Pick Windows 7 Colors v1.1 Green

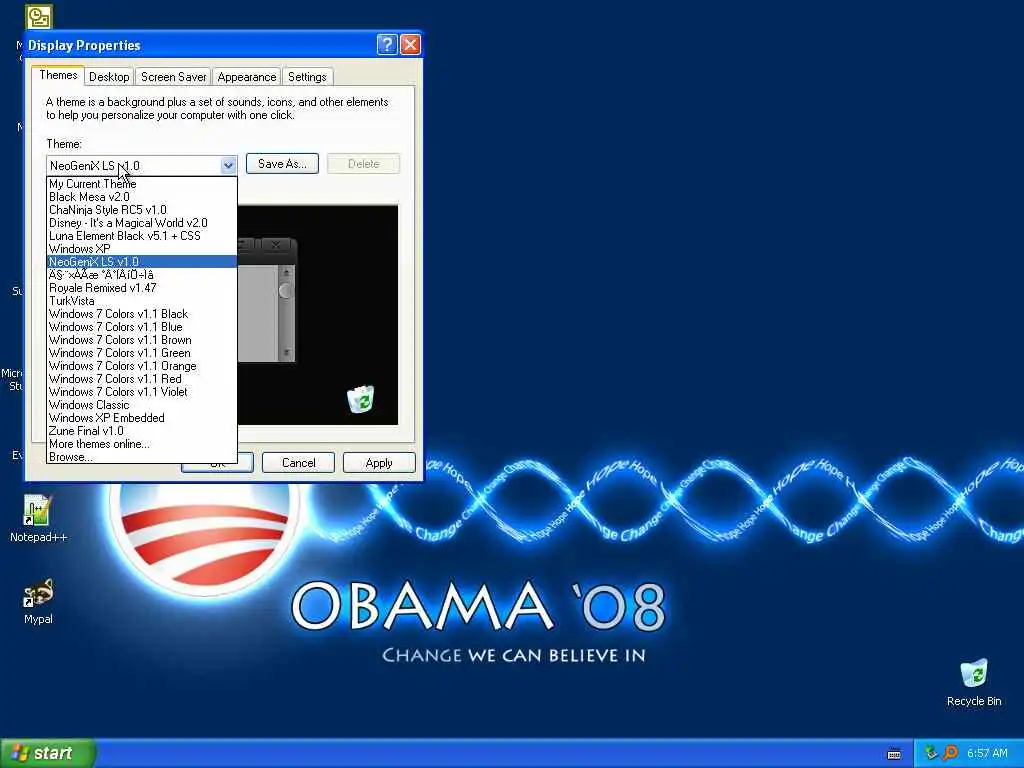(142, 353)
